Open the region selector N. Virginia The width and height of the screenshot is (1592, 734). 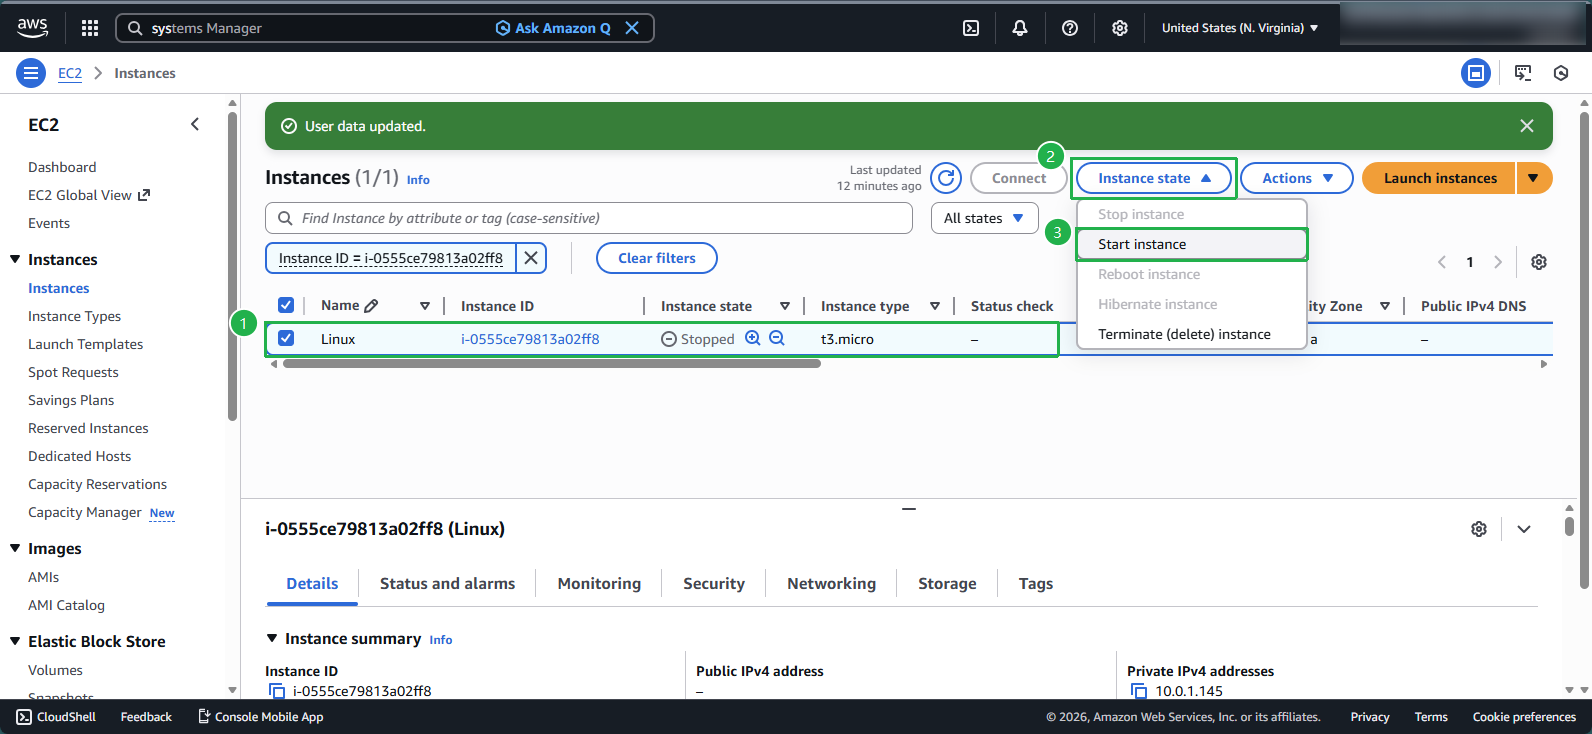(1240, 28)
